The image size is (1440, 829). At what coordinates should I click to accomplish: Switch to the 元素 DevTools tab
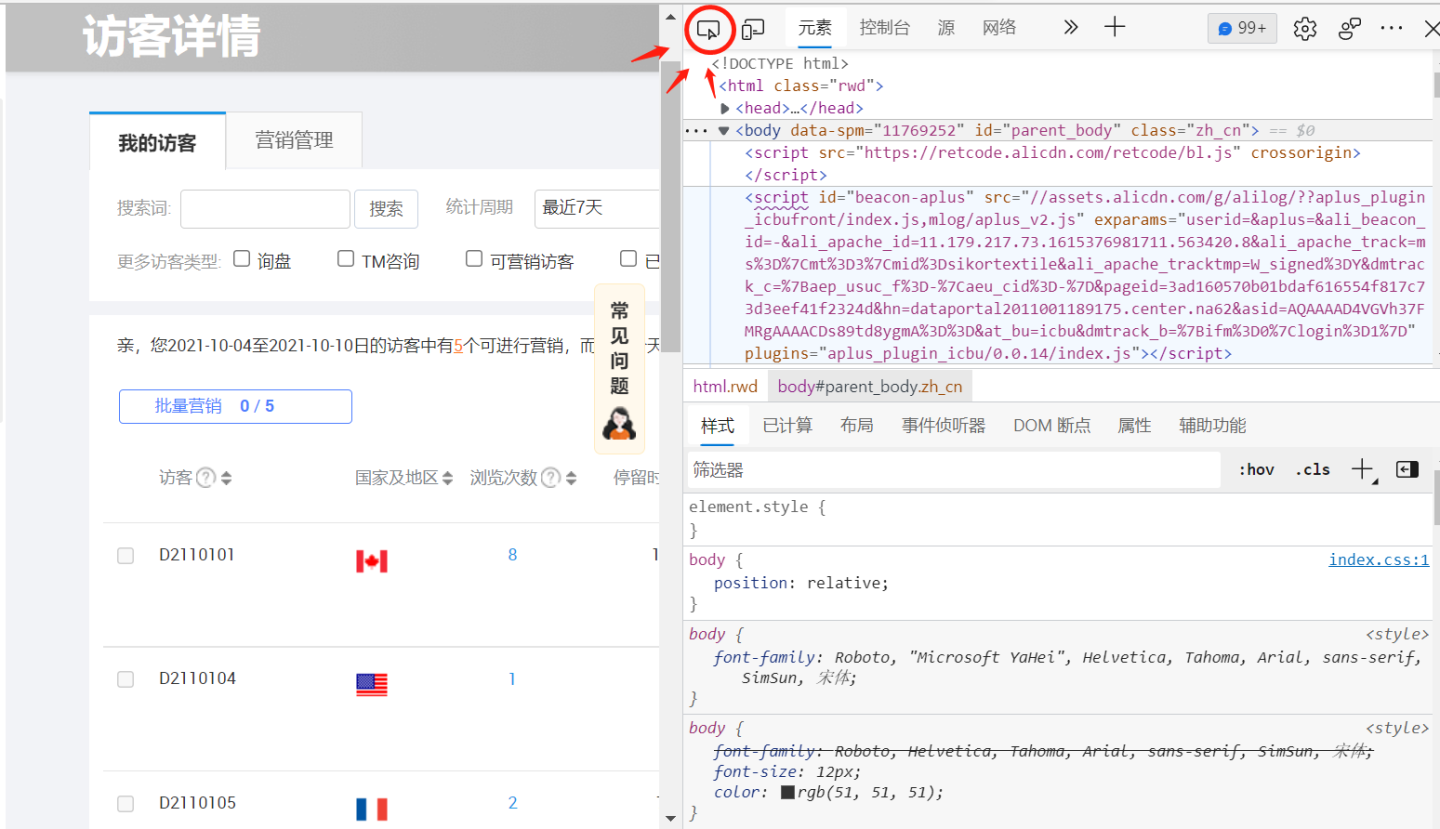pos(815,28)
